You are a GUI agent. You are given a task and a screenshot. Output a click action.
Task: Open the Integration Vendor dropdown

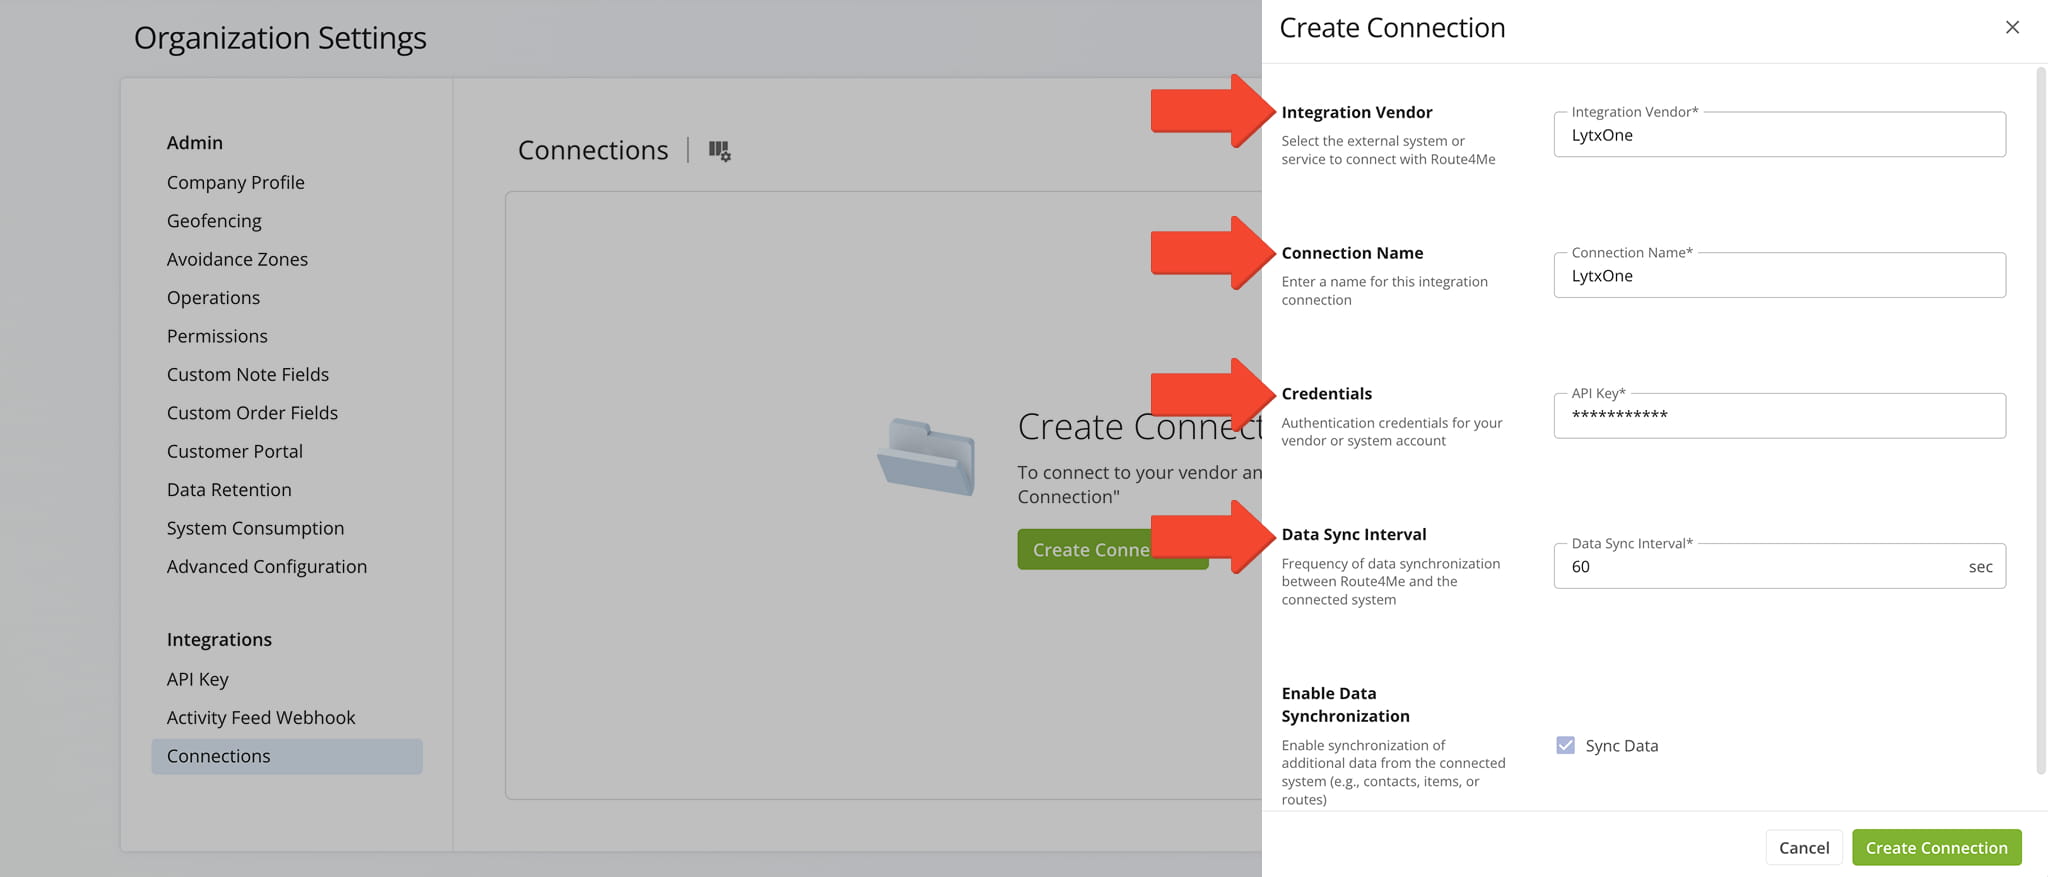click(x=1778, y=135)
